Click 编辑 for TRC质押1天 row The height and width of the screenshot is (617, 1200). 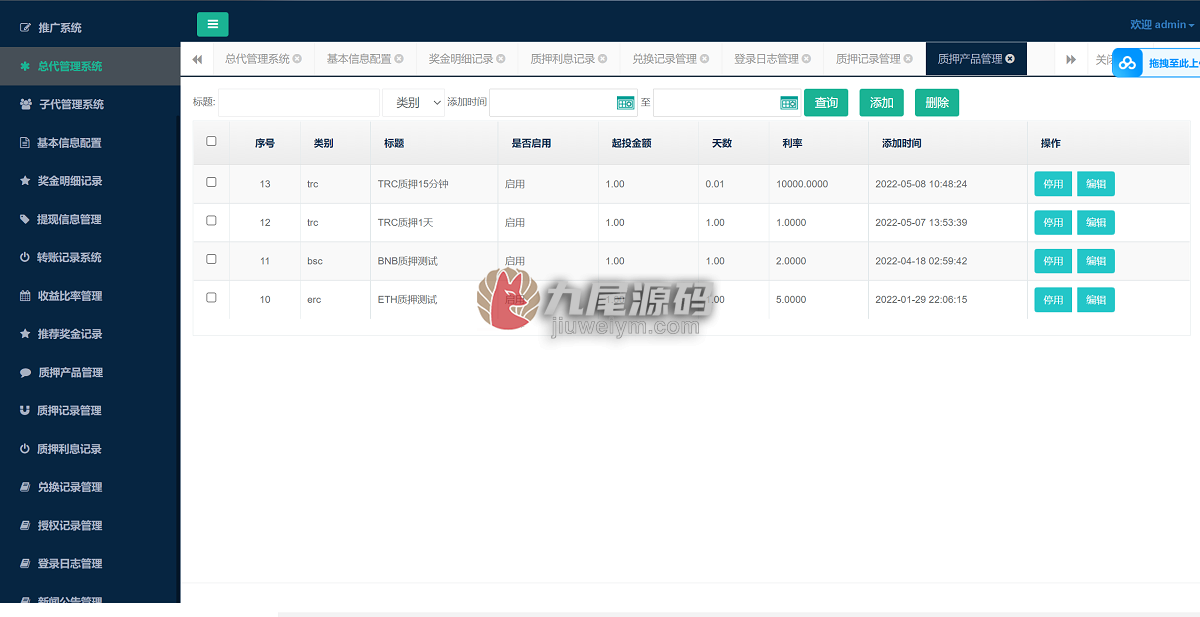(1096, 222)
